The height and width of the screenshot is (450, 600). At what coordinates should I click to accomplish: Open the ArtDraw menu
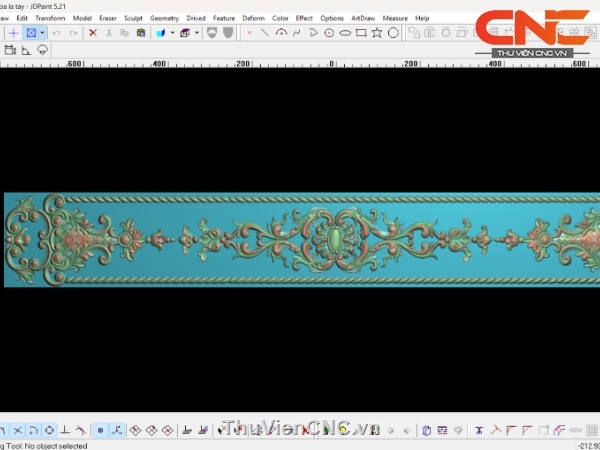click(362, 18)
